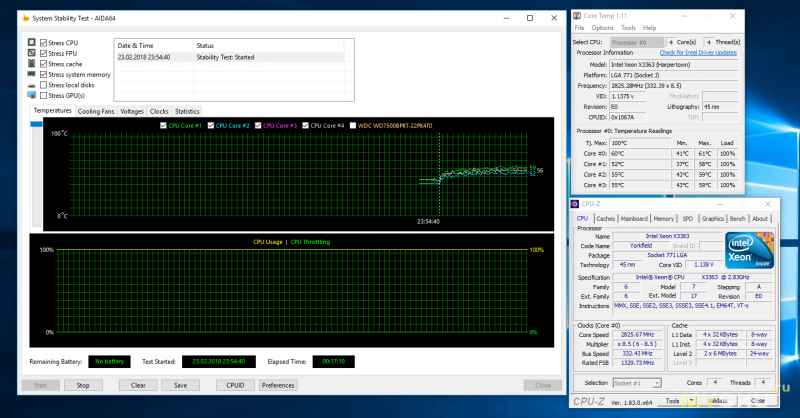Click the blue graph scale slider left of temperature chart
800x418 pixels.
36,124
